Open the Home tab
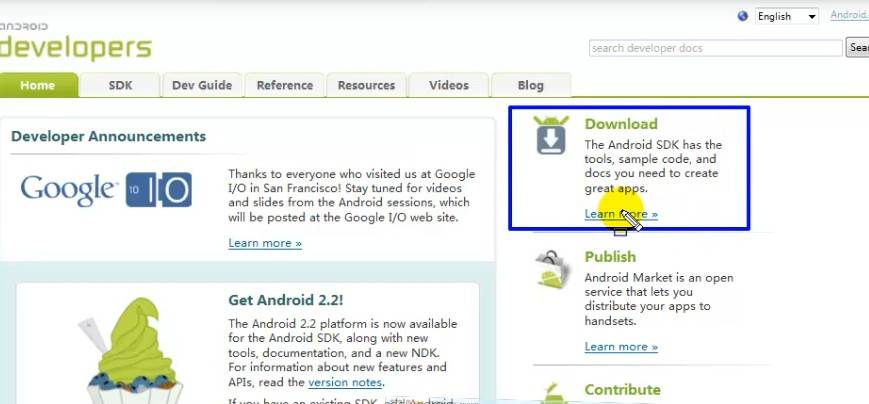Image resolution: width=869 pixels, height=404 pixels. (38, 85)
